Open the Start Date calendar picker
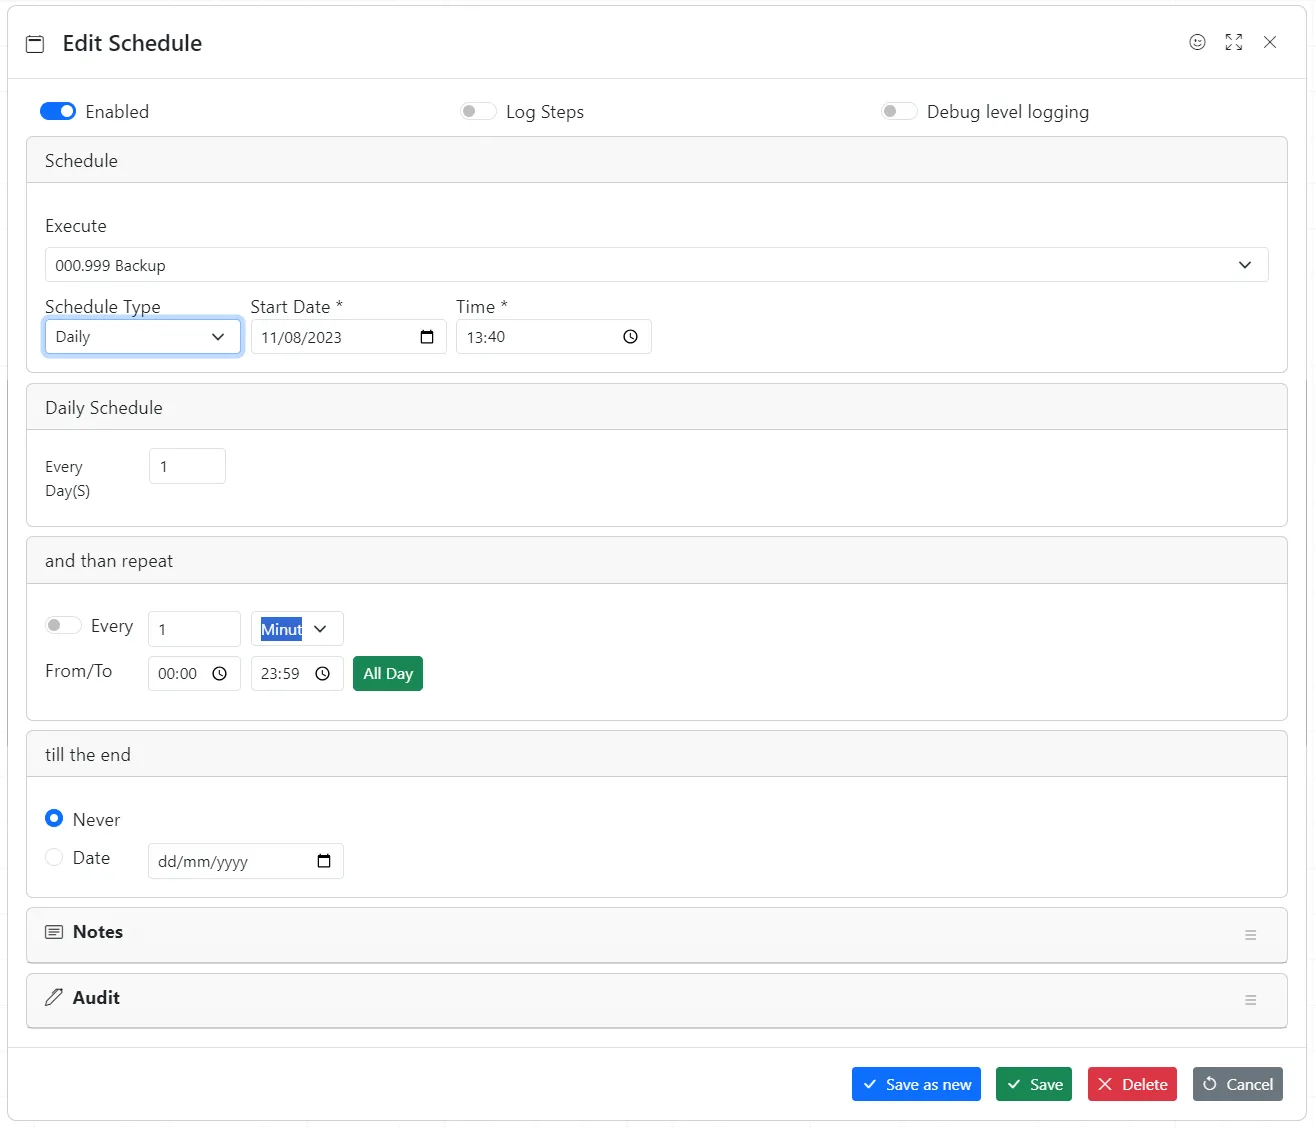The height and width of the screenshot is (1128, 1316). [427, 337]
